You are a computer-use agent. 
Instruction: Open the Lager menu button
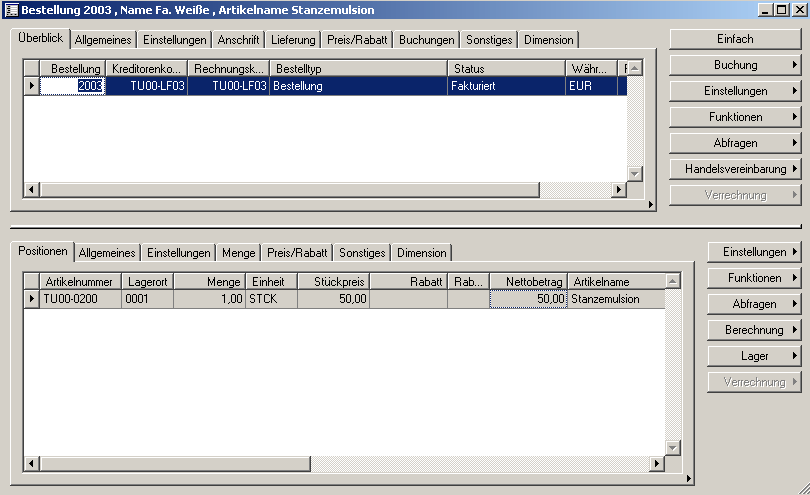click(x=754, y=355)
